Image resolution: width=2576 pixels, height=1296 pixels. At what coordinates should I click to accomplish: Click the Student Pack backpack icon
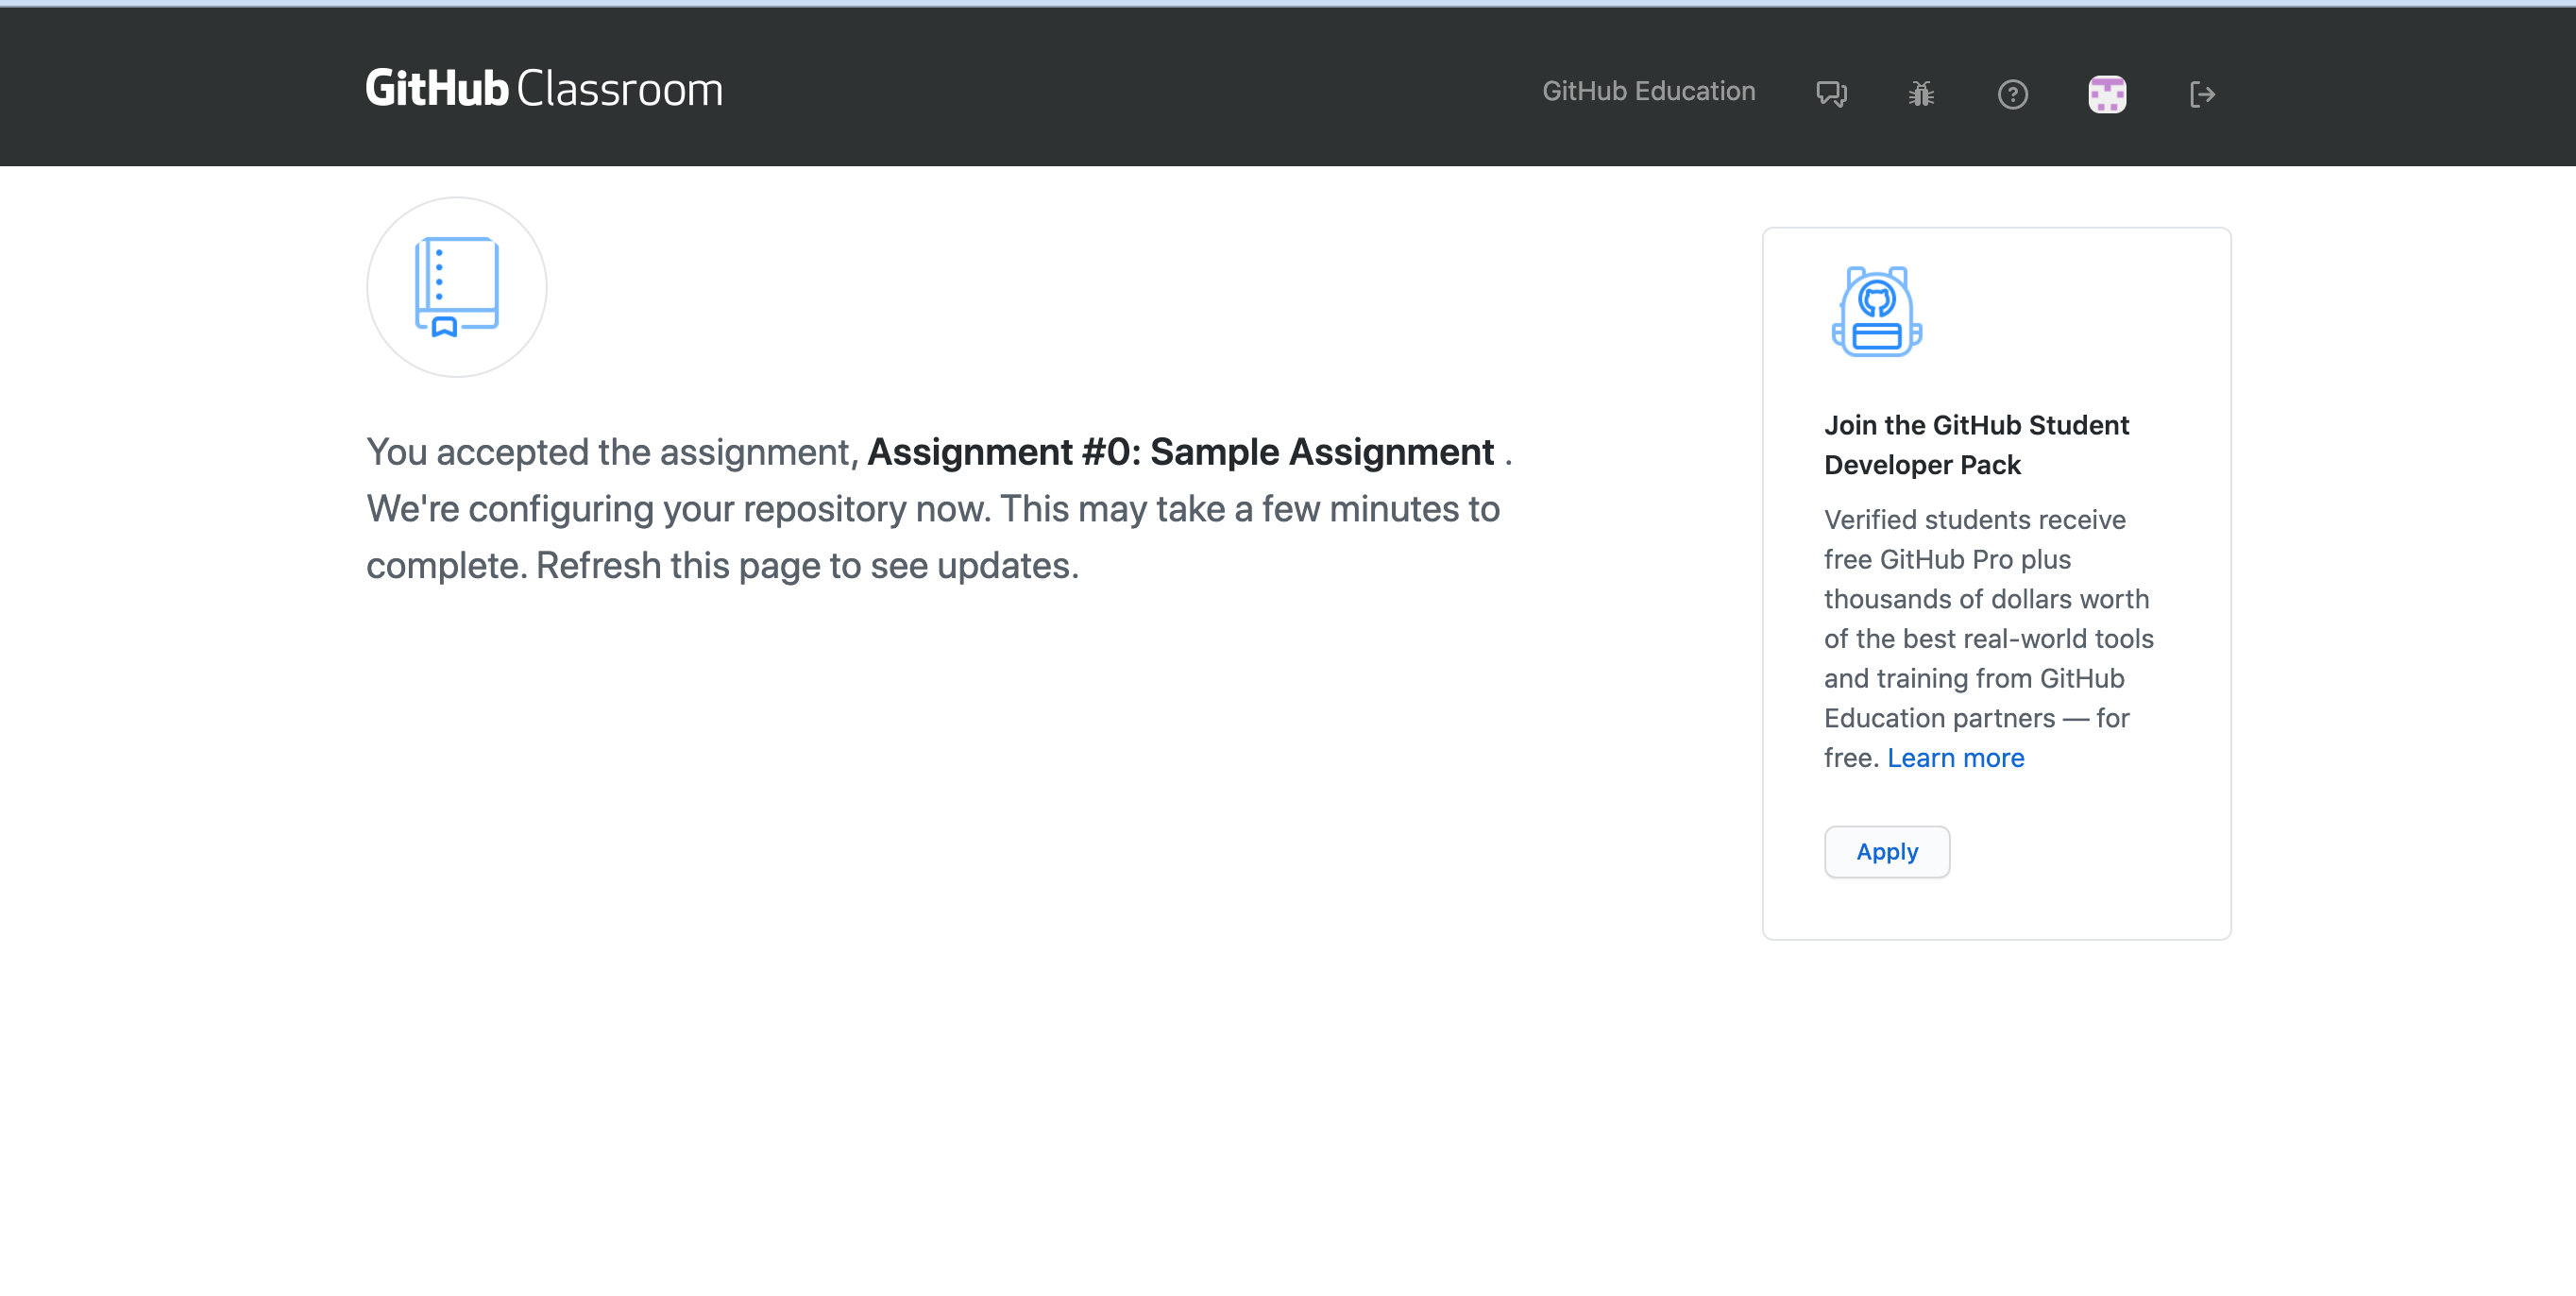pos(1877,311)
